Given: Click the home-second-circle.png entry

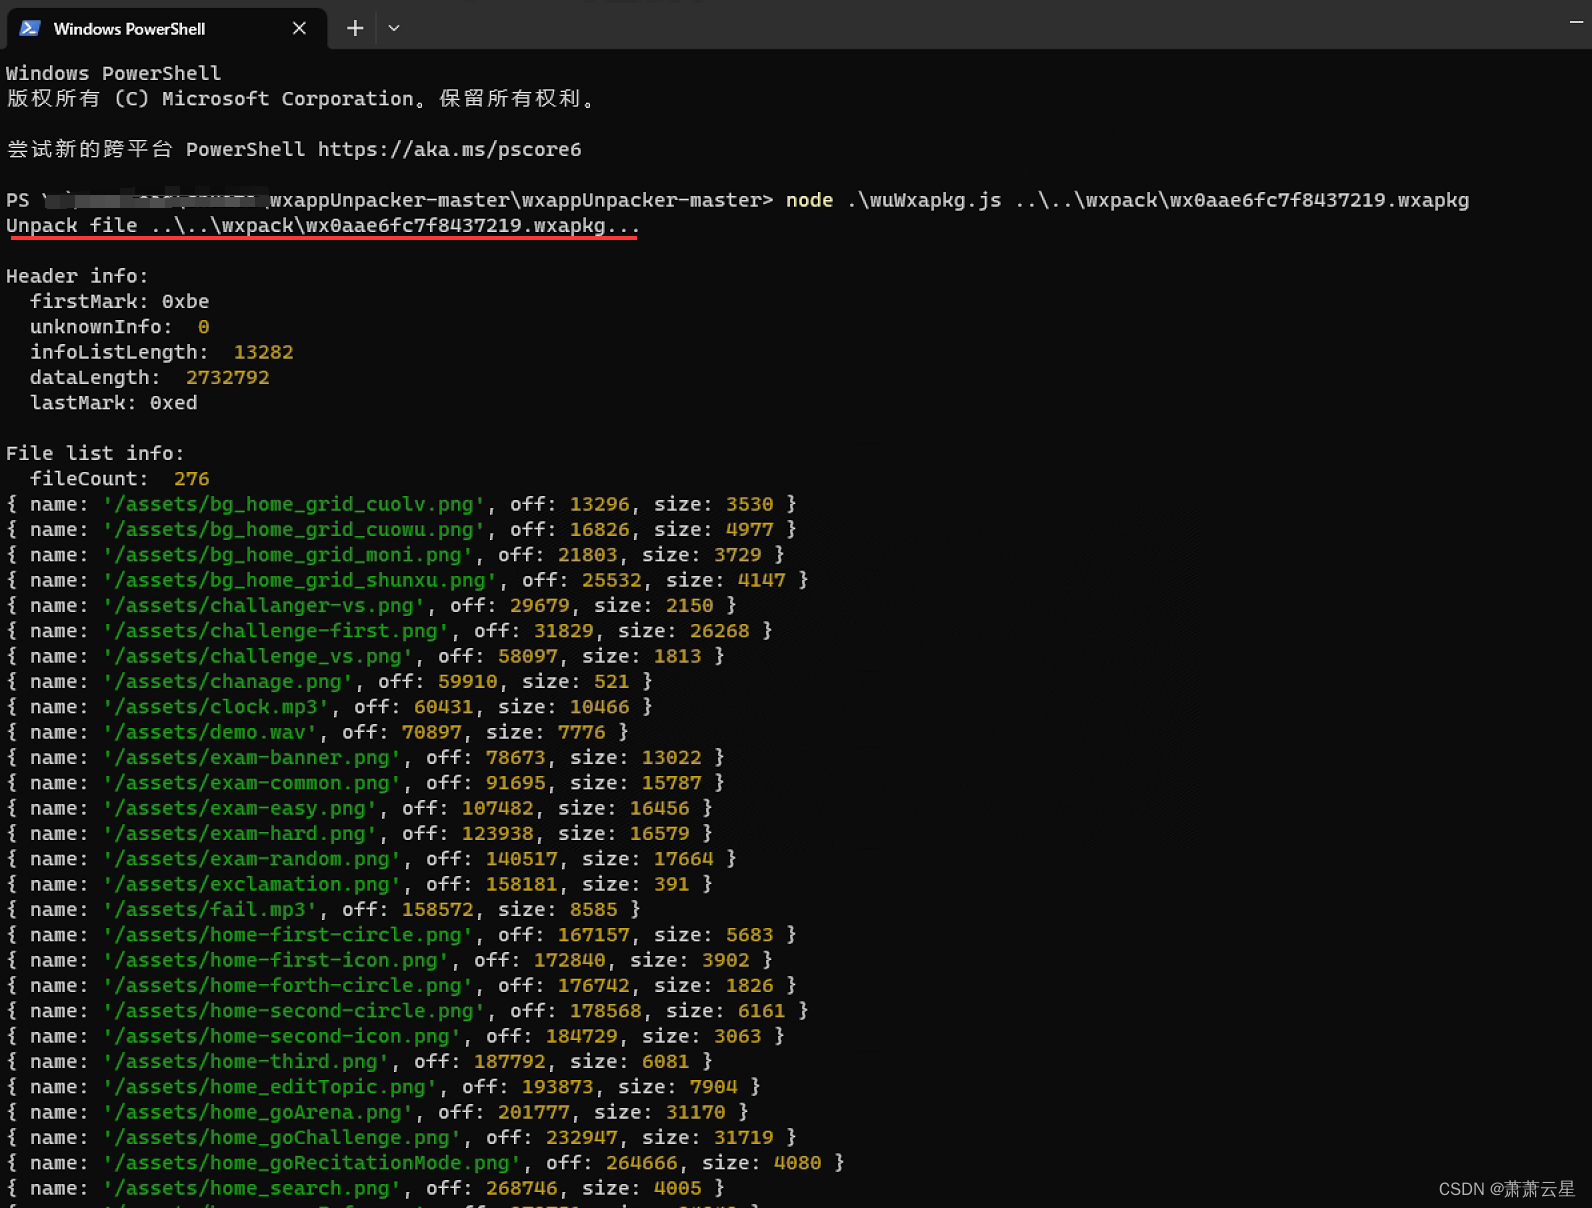Looking at the screenshot, I should point(407,1011).
